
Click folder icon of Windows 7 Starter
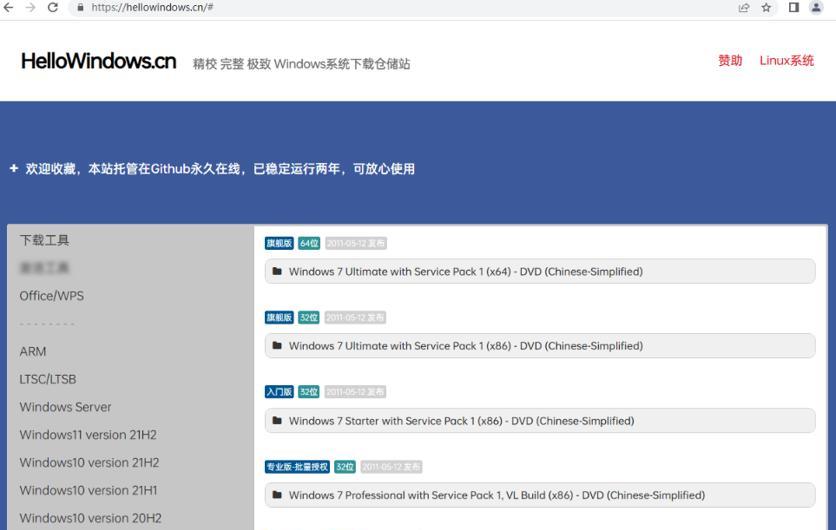277,420
